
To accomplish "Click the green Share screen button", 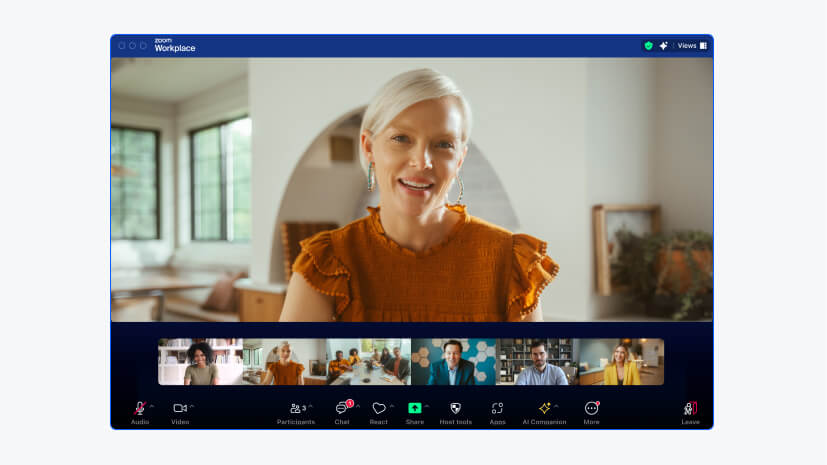I will point(415,409).
